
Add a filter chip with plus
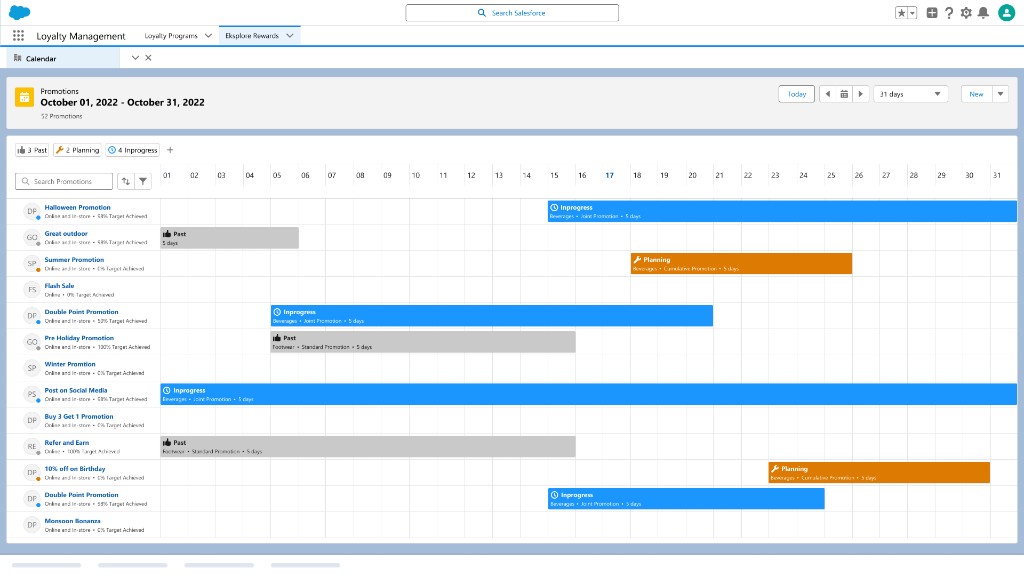coord(170,150)
